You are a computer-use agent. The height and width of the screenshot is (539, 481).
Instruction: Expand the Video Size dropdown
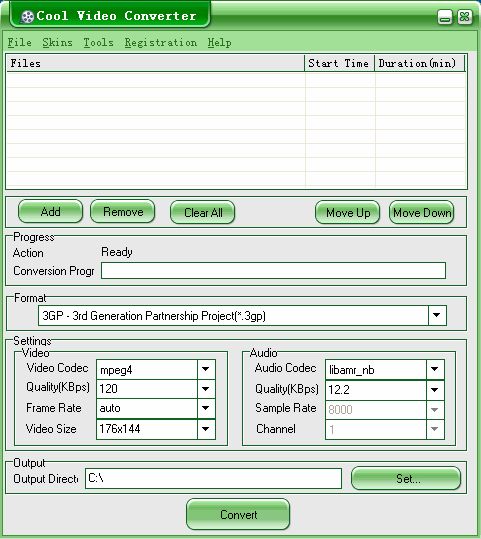pyautogui.click(x=206, y=429)
